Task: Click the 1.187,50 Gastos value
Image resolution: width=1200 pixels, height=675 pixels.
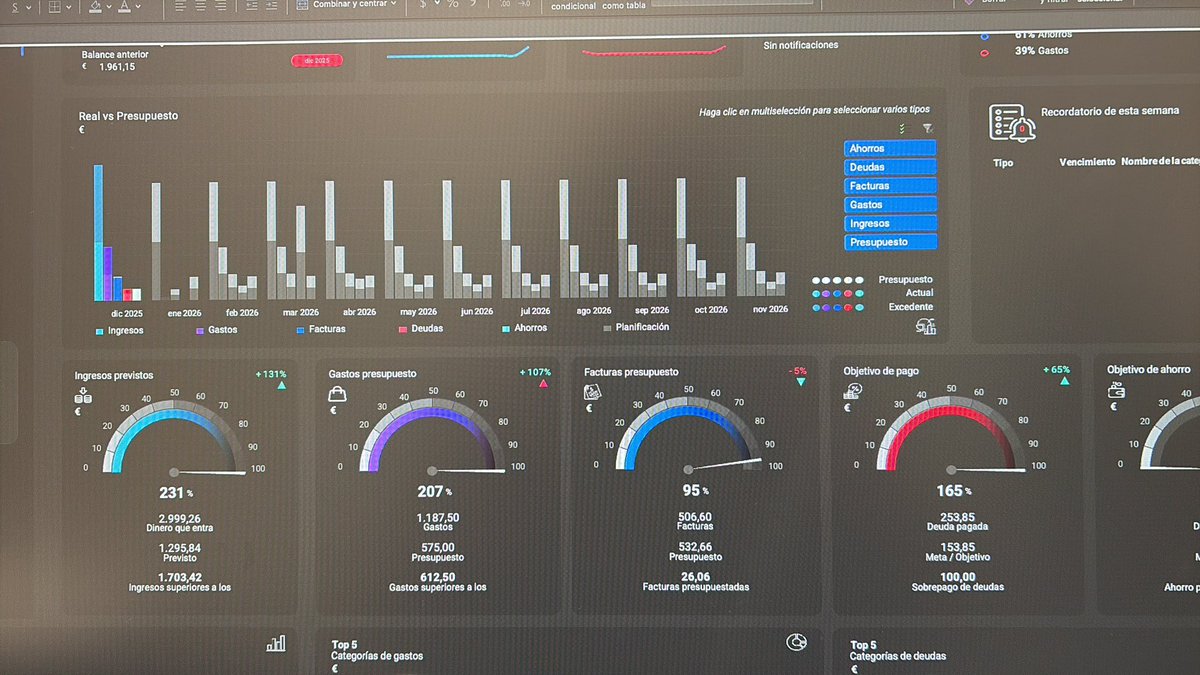Action: pyautogui.click(x=438, y=517)
